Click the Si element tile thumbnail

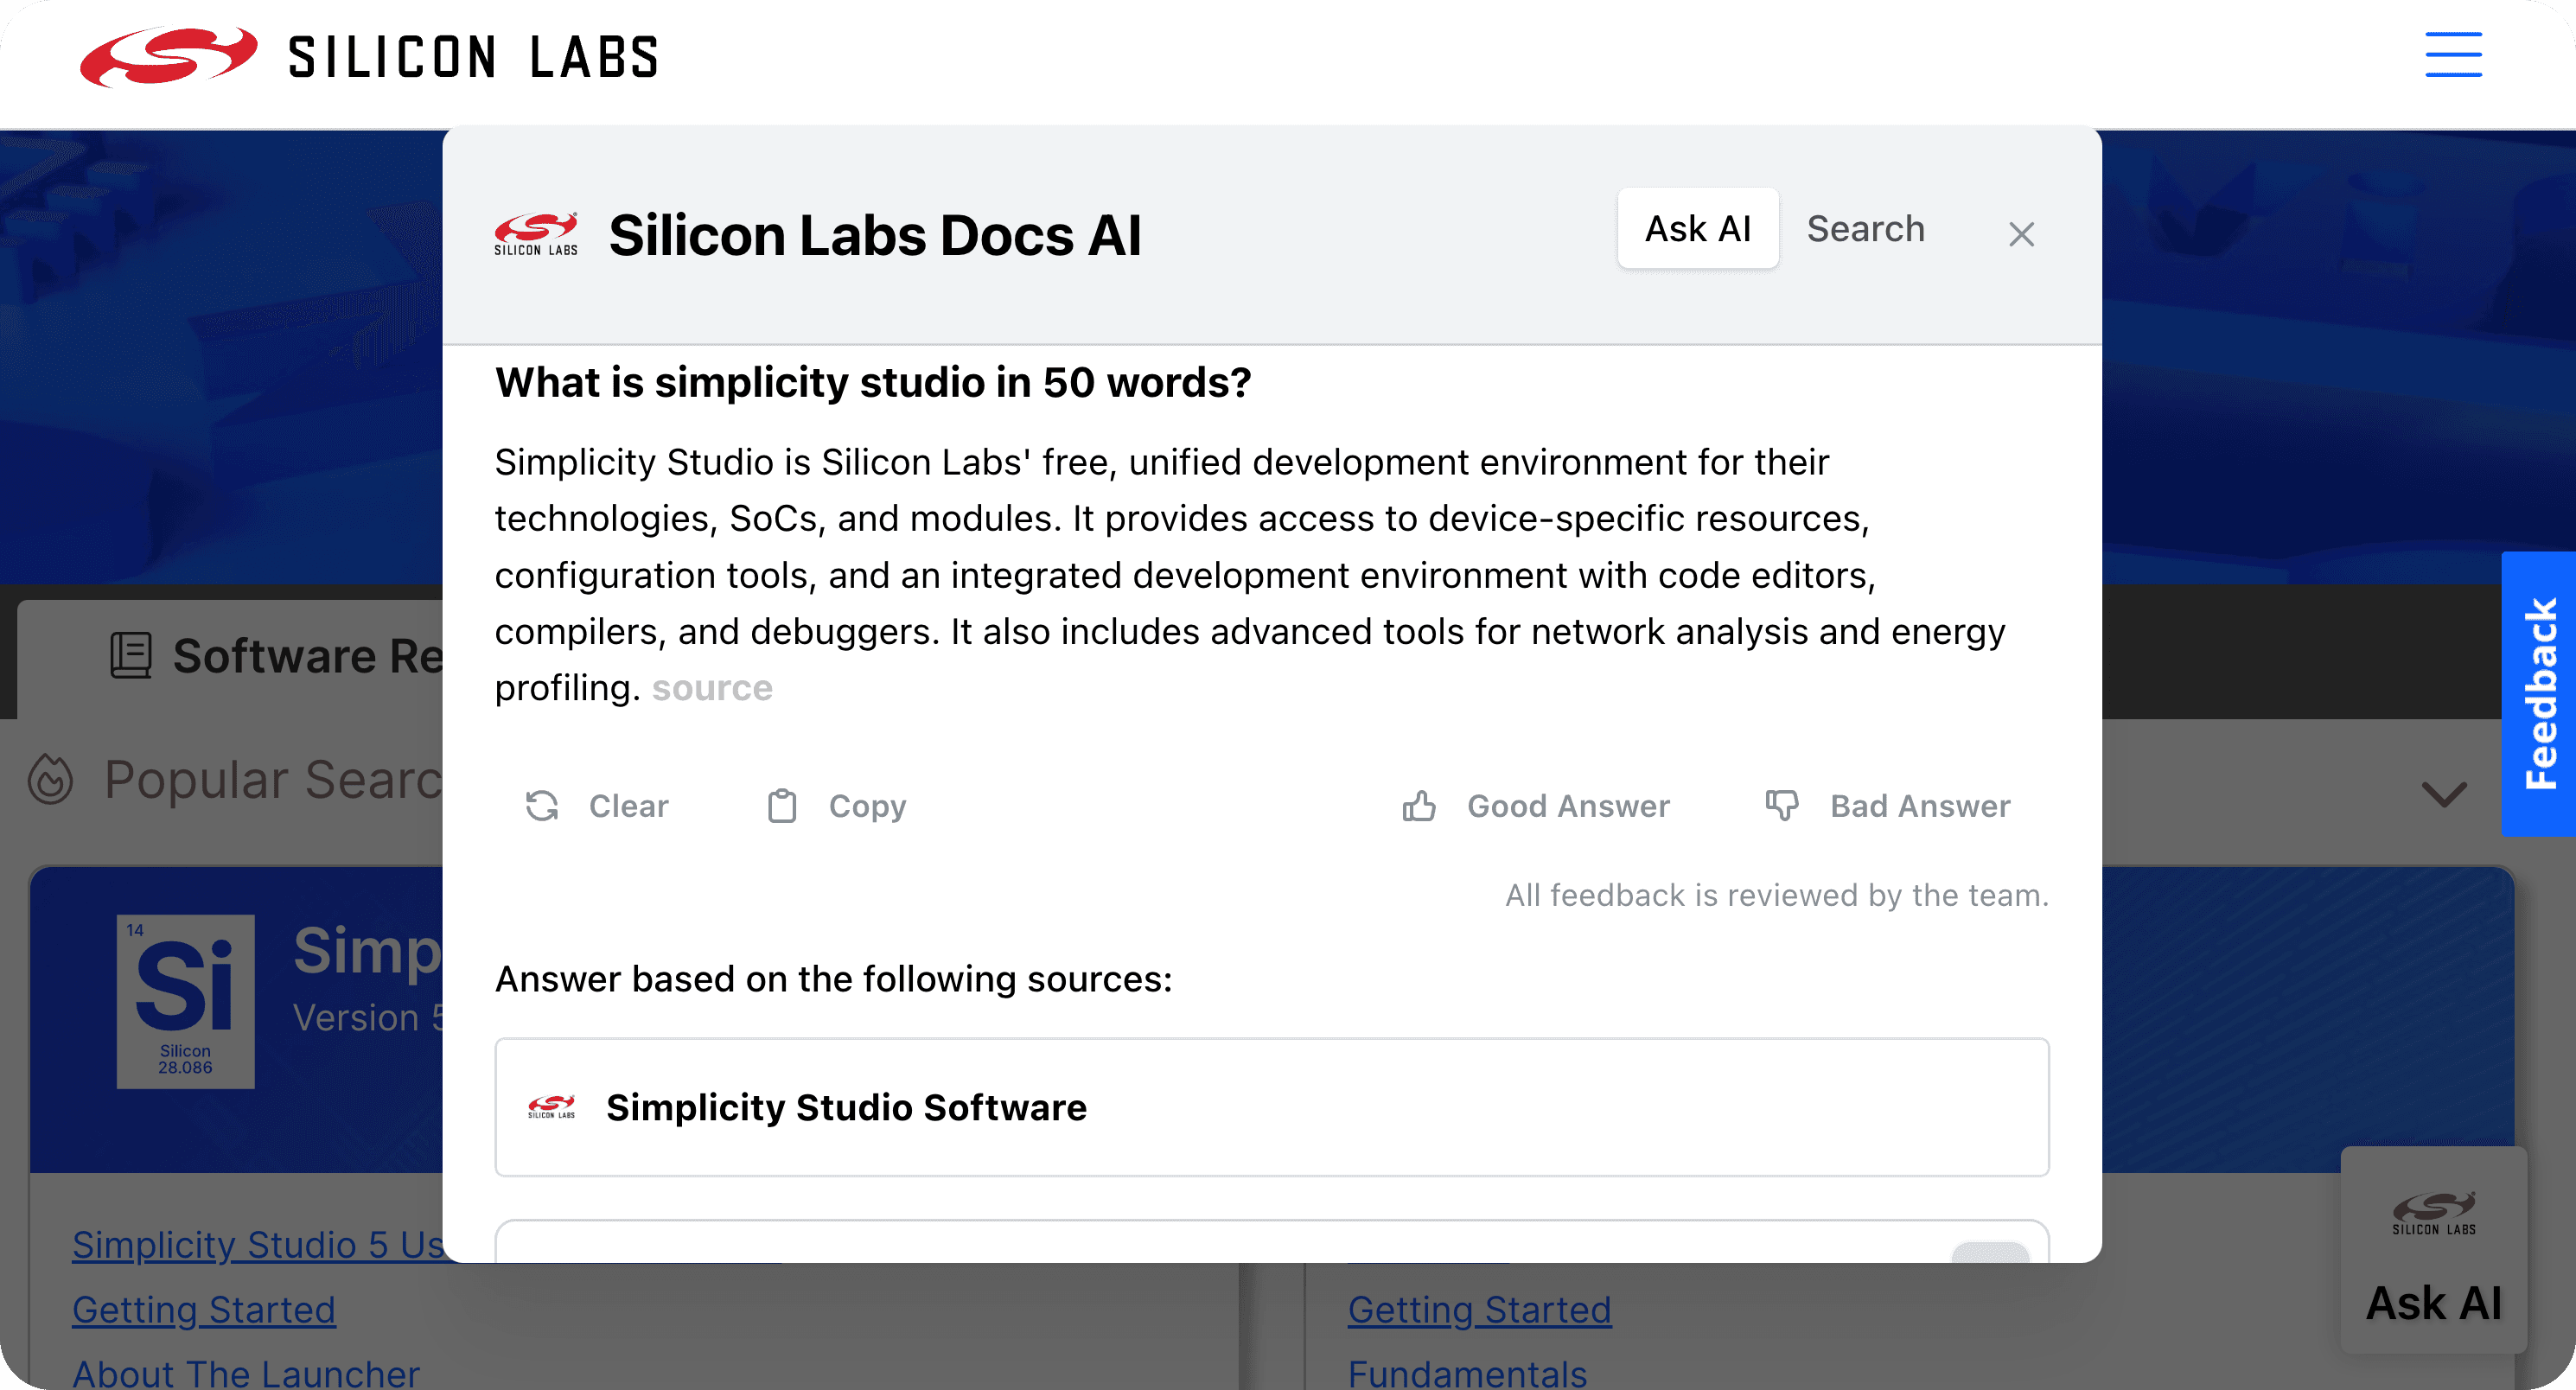point(185,1000)
